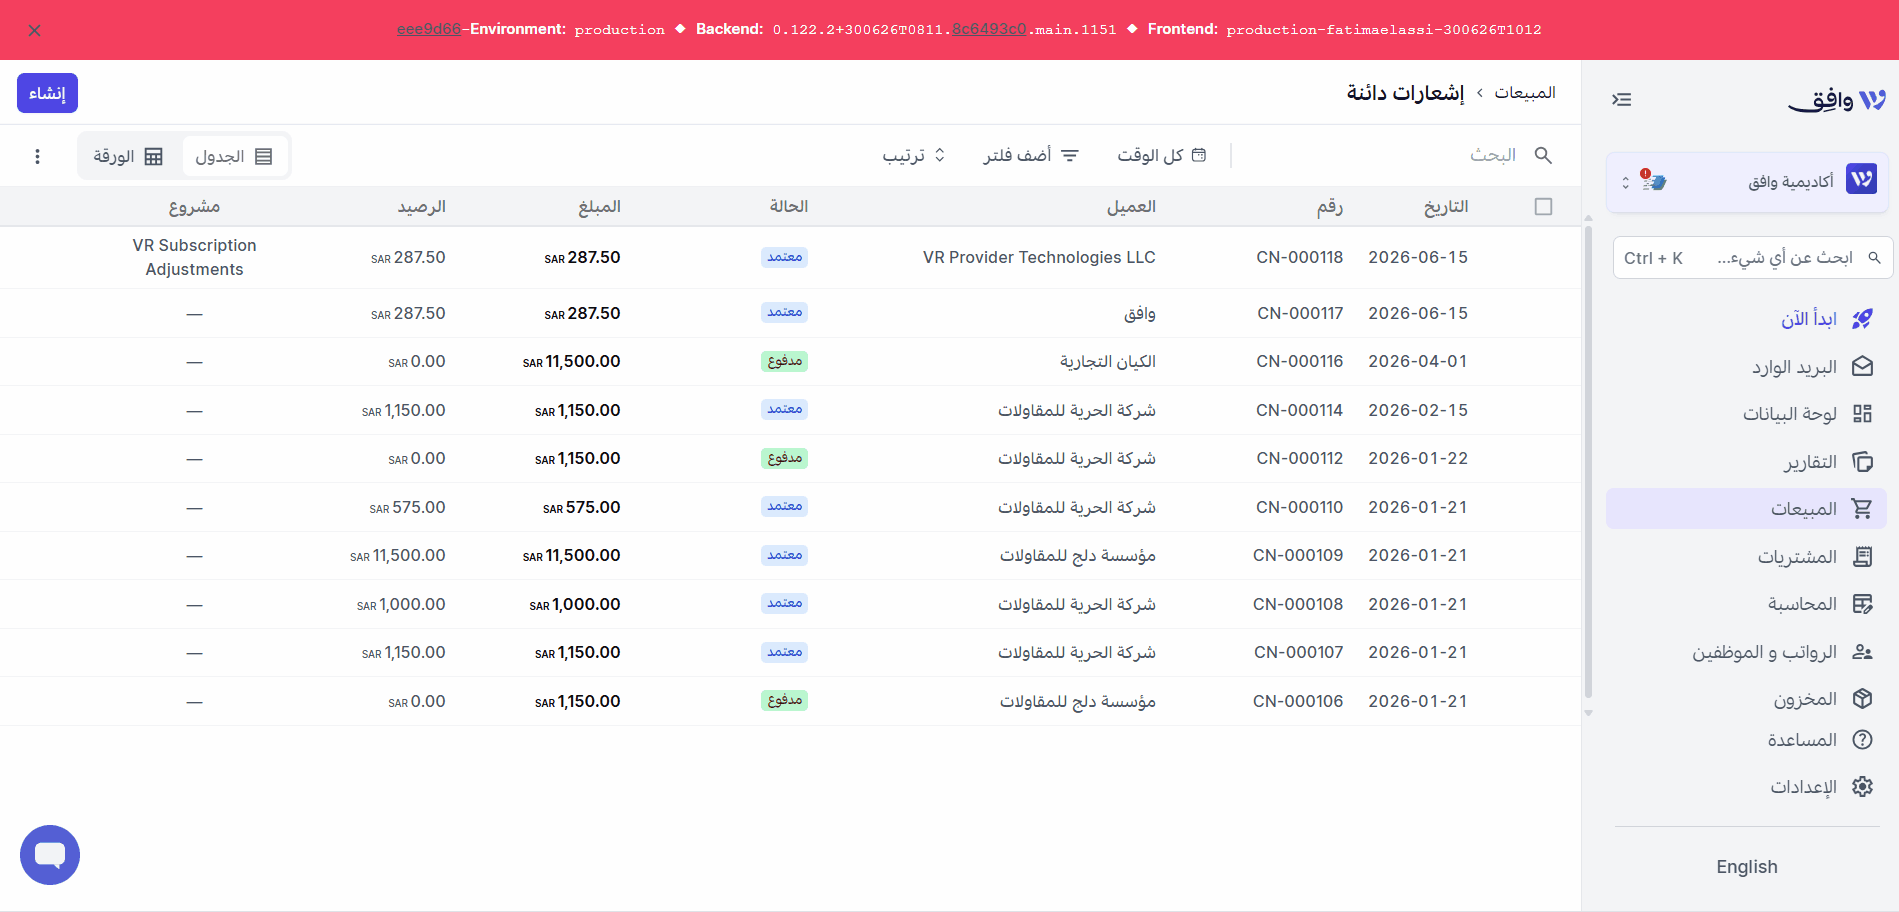This screenshot has height=912, width=1899.
Task: Click أضف فلتر add filter button
Action: [x=1031, y=155]
